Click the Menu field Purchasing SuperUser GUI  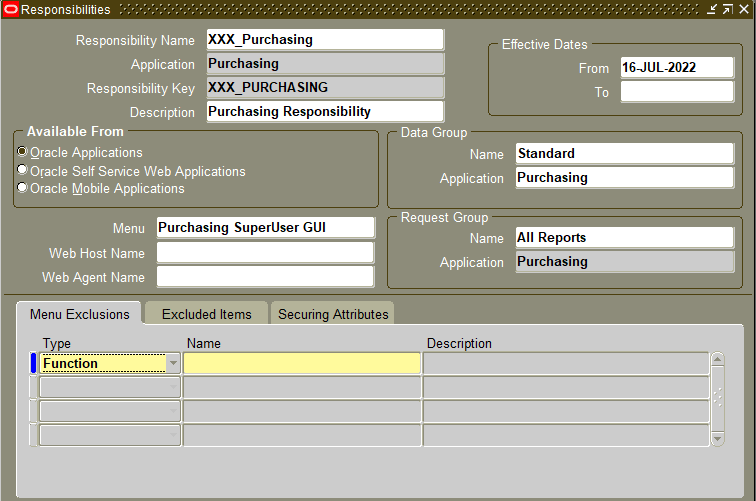click(x=266, y=228)
